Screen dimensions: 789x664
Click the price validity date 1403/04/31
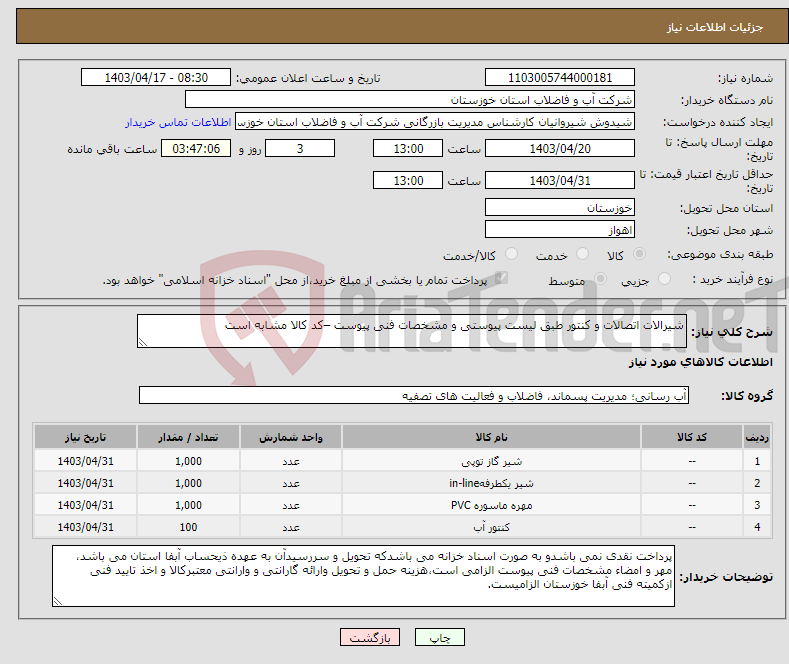(x=560, y=180)
